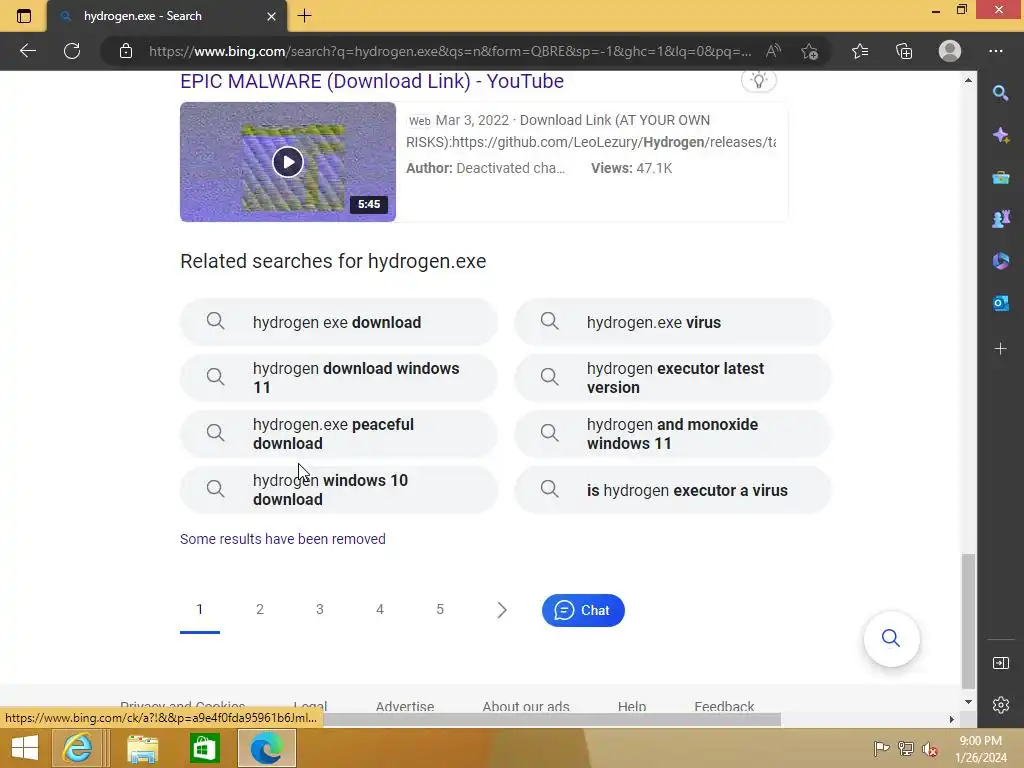Open the browser profile menu
Image resolution: width=1024 pixels, height=768 pixels.
click(950, 51)
